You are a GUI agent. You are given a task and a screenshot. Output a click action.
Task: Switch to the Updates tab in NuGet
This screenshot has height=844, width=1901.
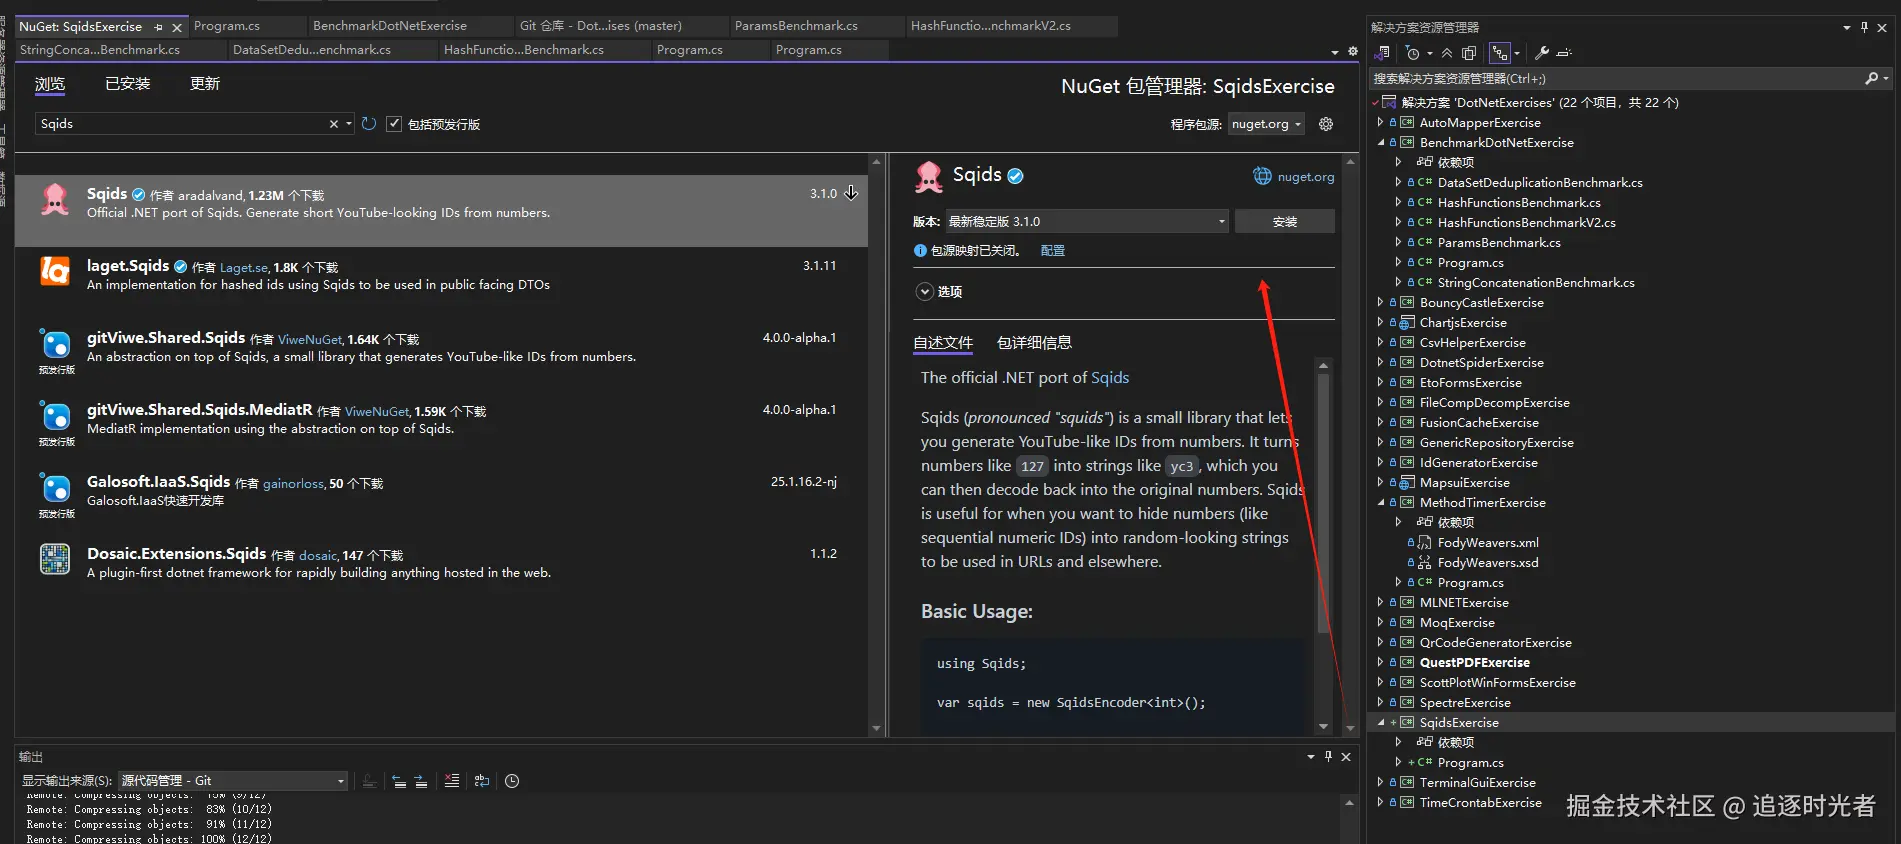pyautogui.click(x=205, y=84)
